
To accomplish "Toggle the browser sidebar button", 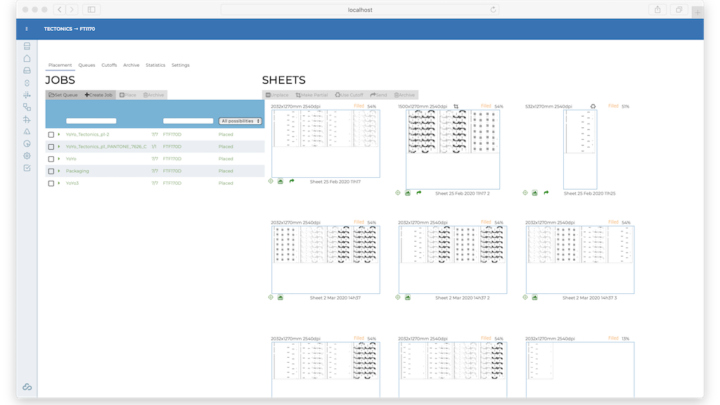I will coord(91,10).
